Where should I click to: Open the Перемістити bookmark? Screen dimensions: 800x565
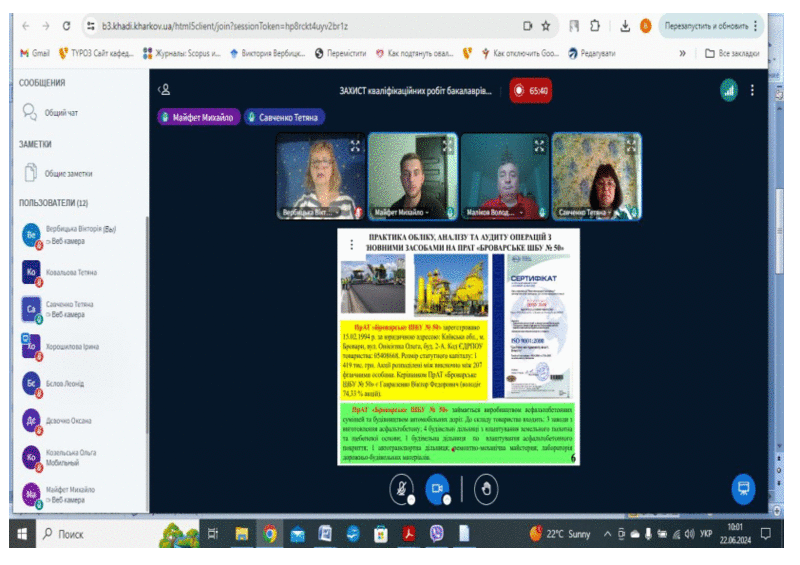[340, 53]
